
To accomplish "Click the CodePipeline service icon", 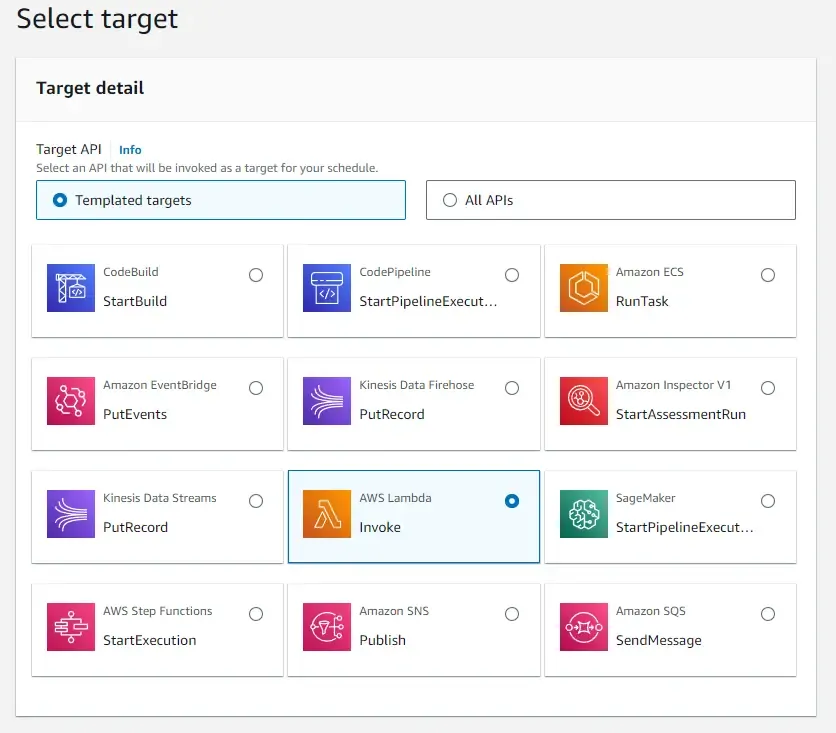I will click(x=327, y=287).
